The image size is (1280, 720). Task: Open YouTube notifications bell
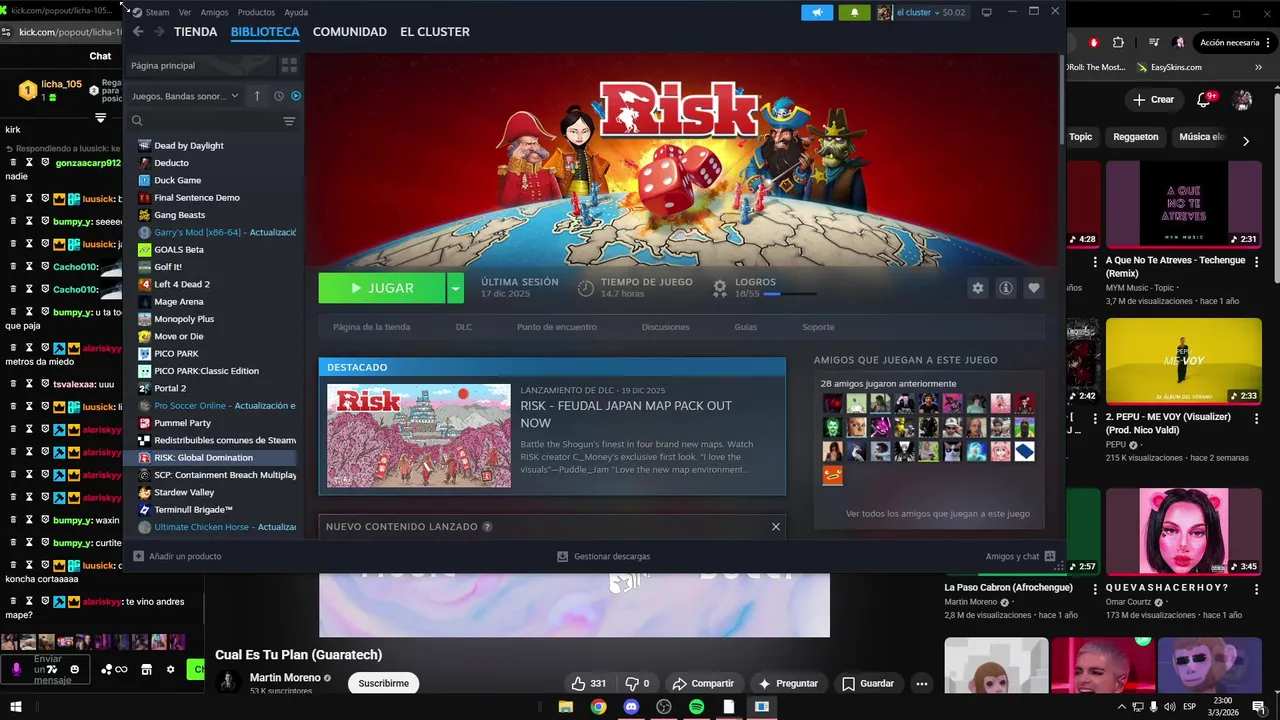coord(1204,100)
